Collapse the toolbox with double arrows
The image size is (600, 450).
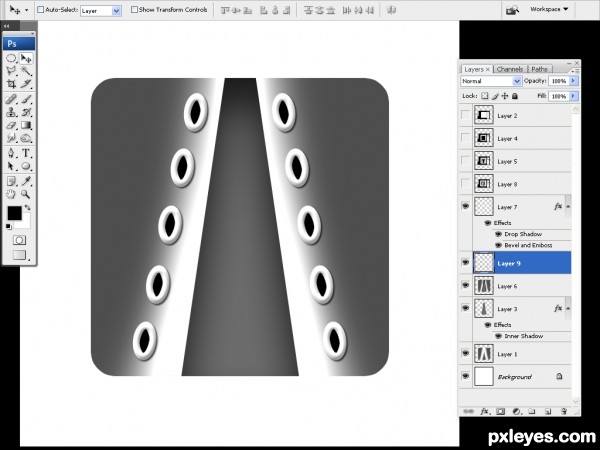[7, 26]
